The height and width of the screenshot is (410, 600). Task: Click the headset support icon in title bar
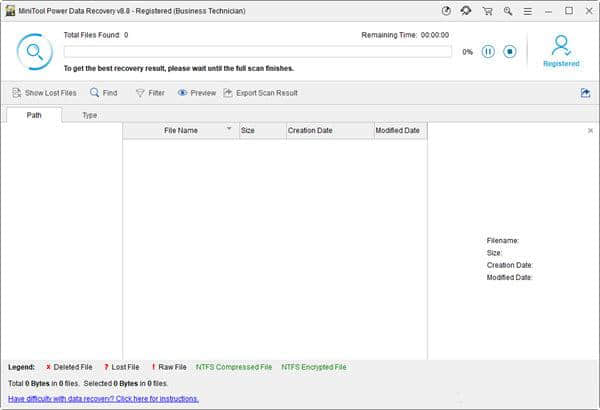click(x=466, y=11)
